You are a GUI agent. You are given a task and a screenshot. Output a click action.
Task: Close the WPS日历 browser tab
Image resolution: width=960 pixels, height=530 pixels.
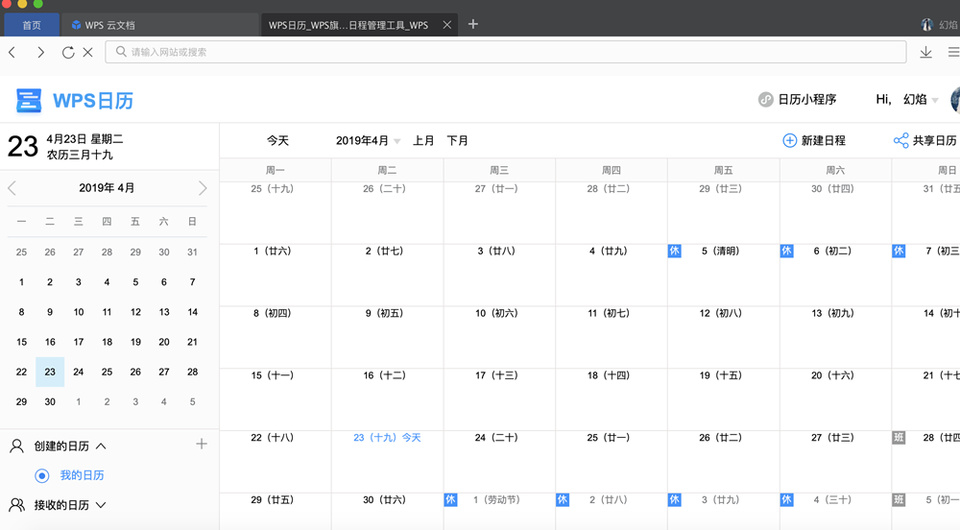pyautogui.click(x=447, y=25)
